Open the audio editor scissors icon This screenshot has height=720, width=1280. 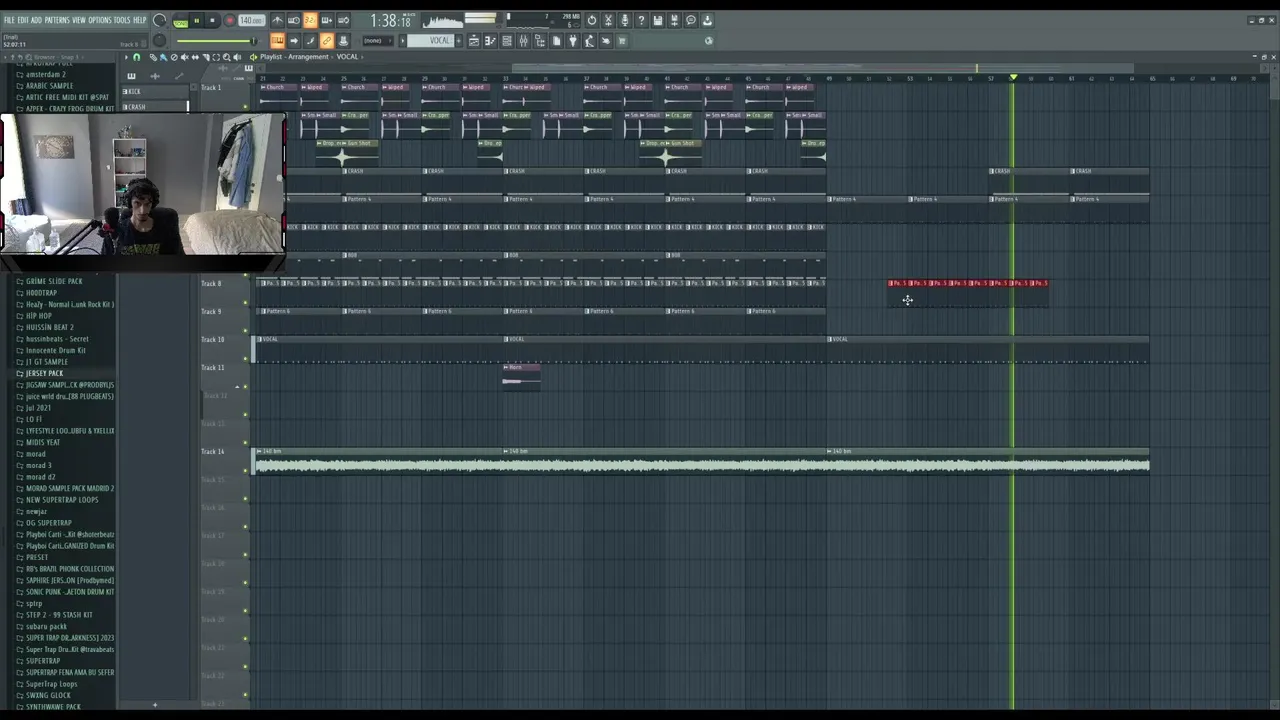click(x=608, y=21)
